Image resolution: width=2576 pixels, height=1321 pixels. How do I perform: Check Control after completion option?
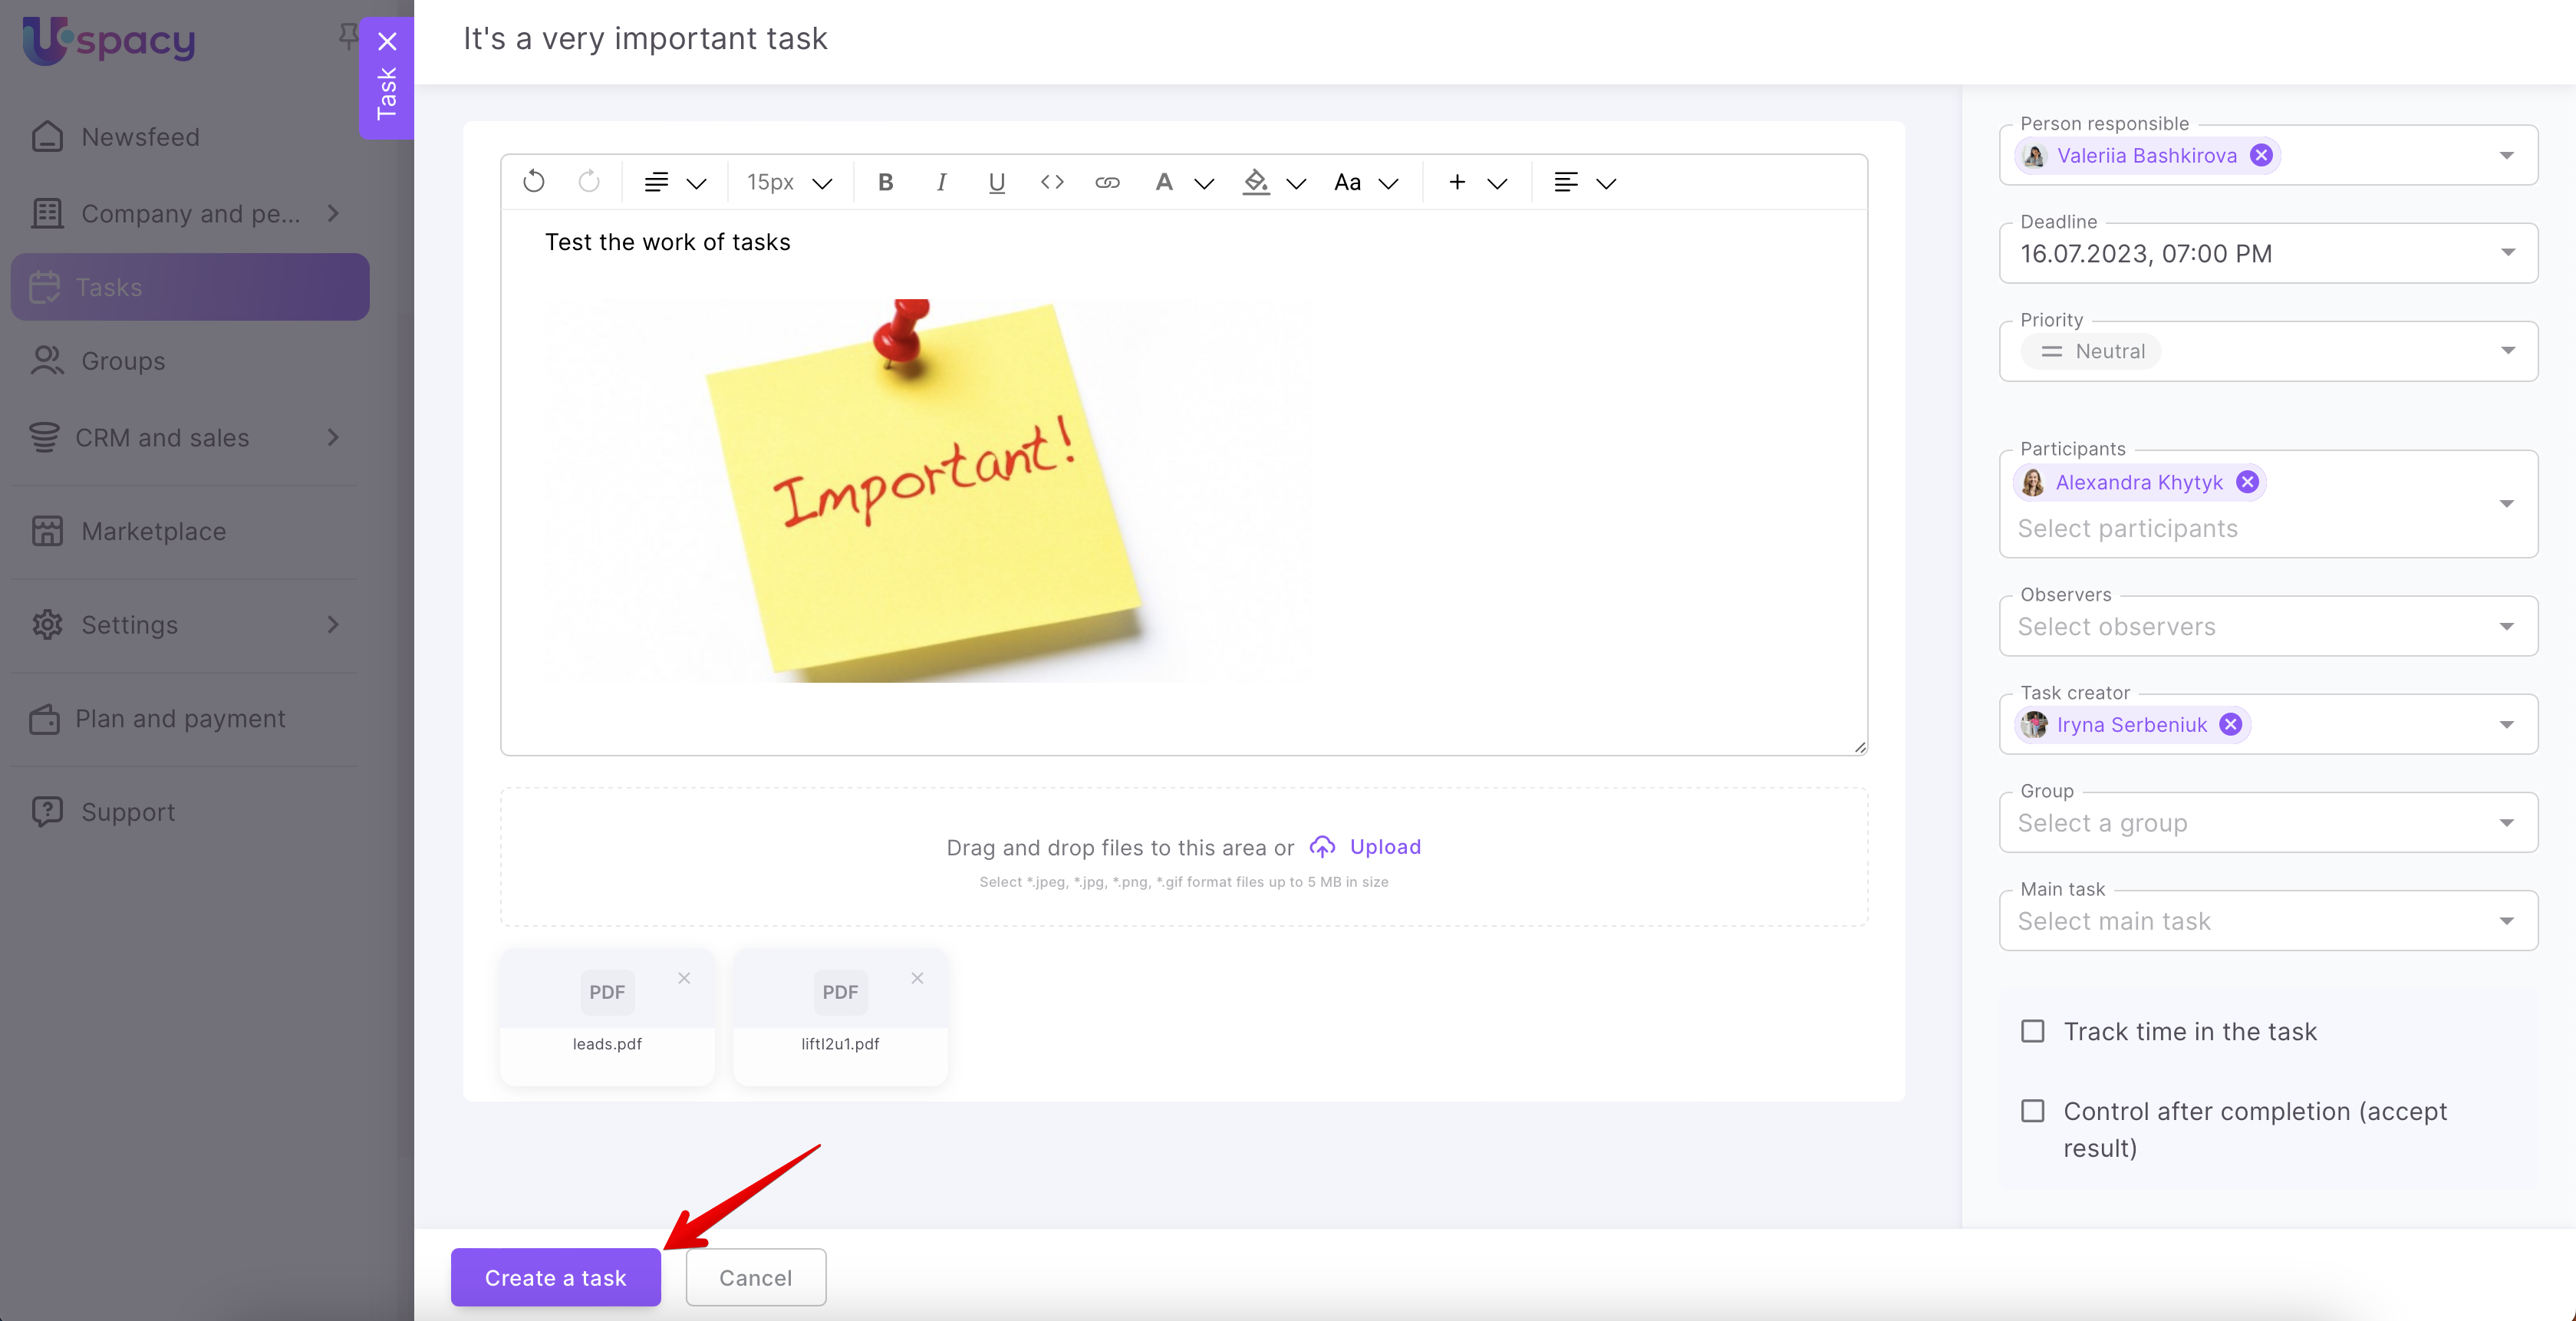[2033, 1111]
